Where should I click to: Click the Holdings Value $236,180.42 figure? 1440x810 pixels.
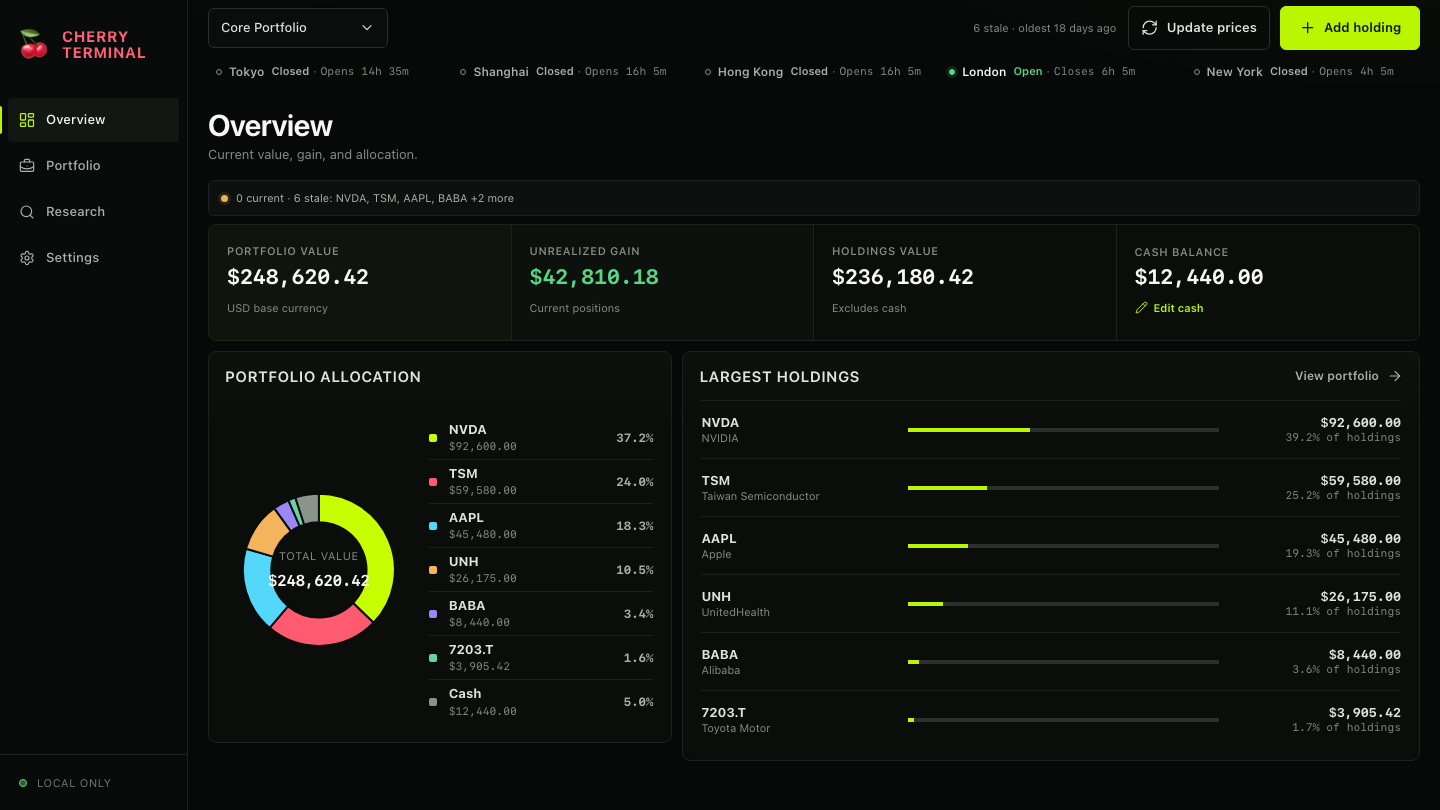[x=903, y=277]
